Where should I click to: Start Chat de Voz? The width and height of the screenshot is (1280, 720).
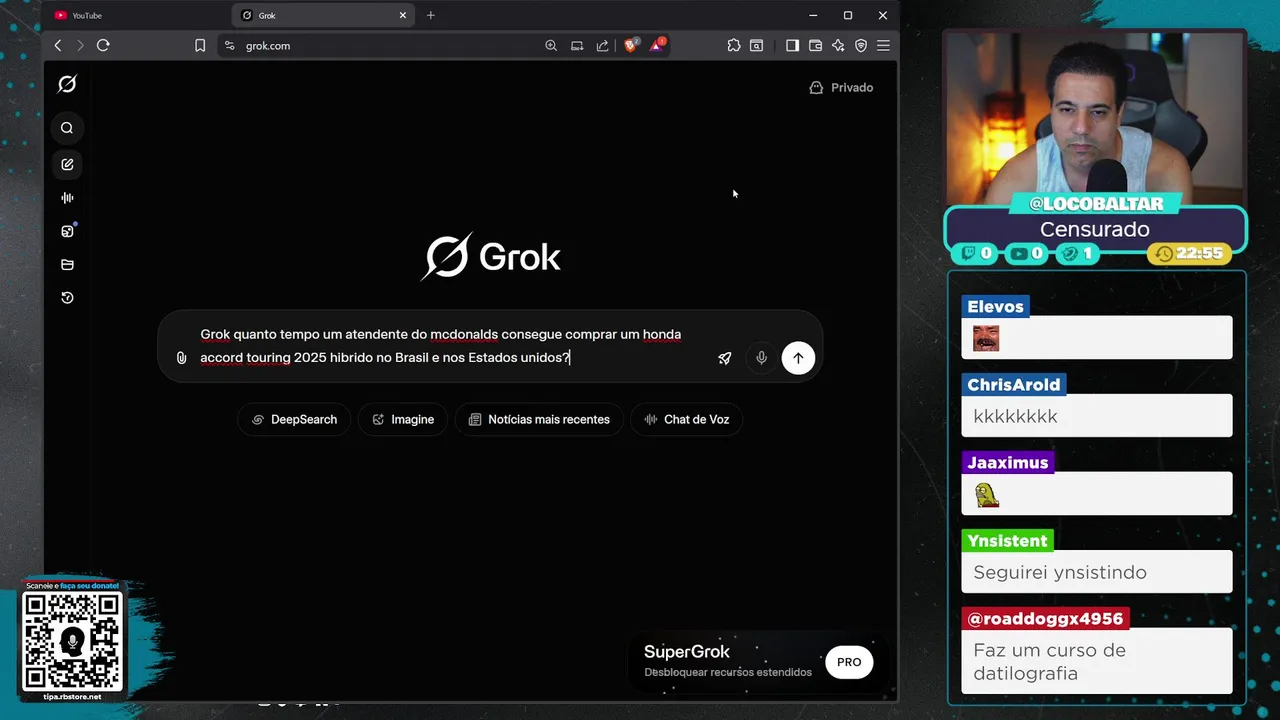coord(687,420)
